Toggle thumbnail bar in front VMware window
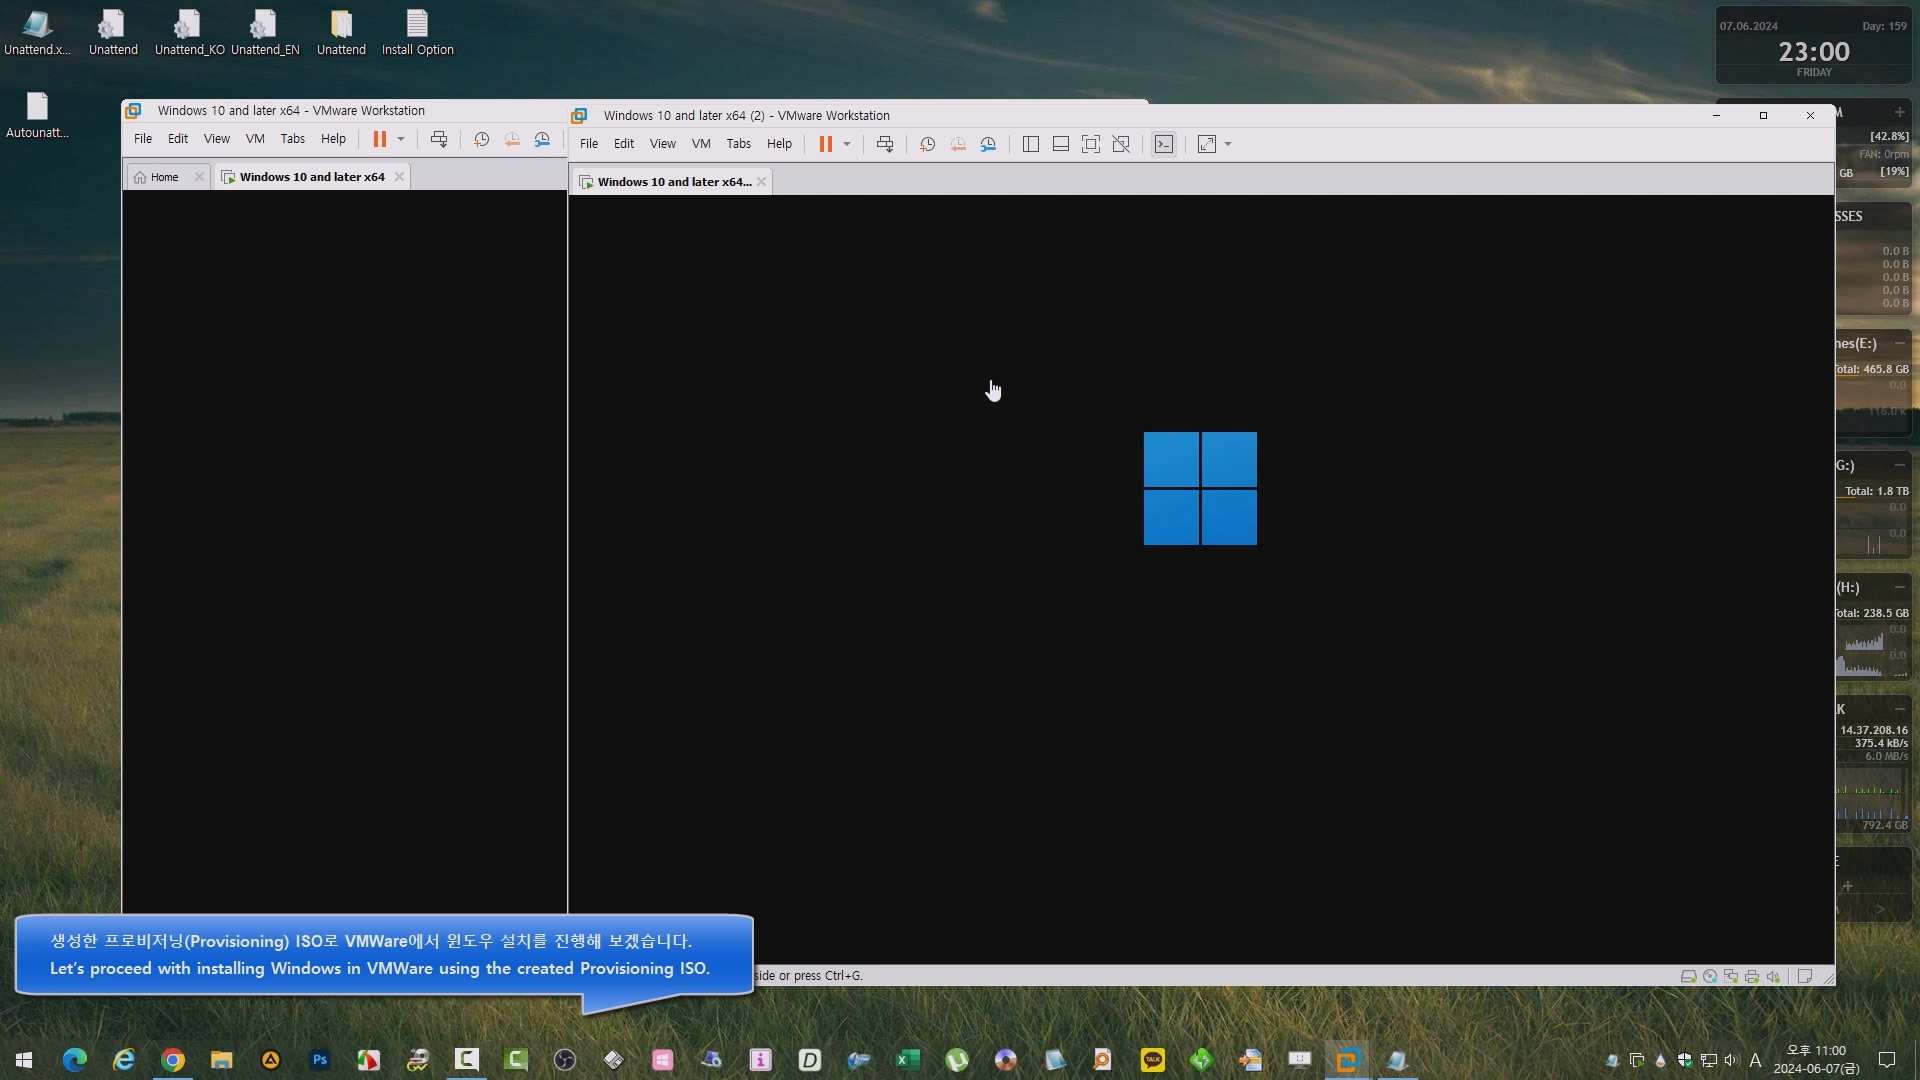This screenshot has width=1920, height=1080. click(x=1061, y=144)
